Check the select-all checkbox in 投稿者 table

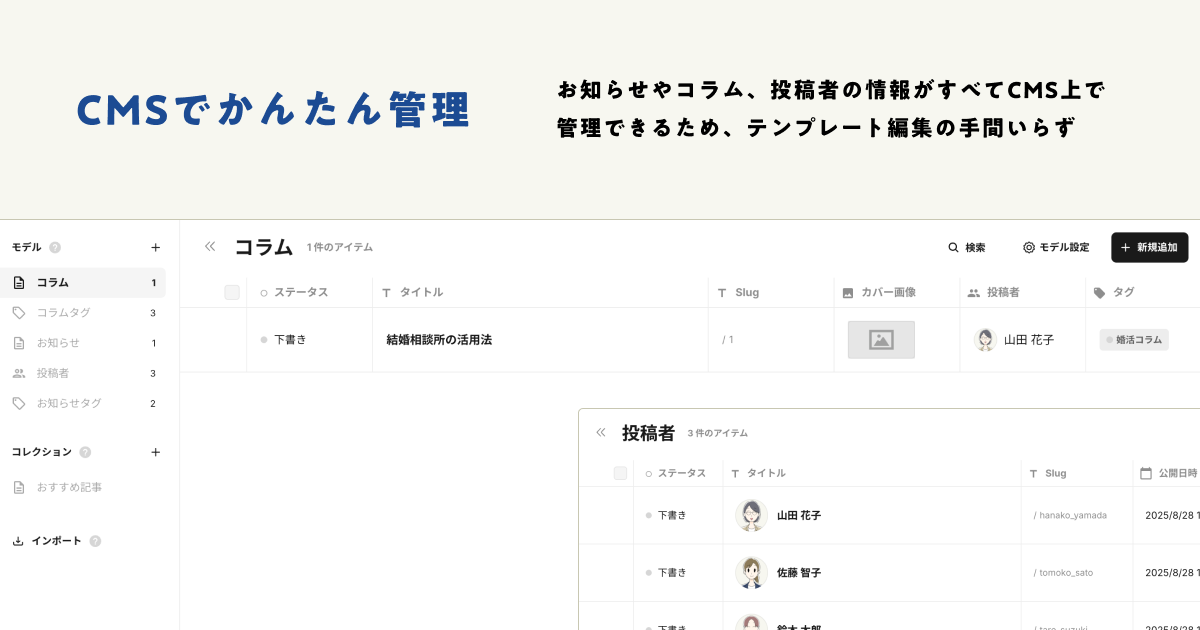(620, 472)
